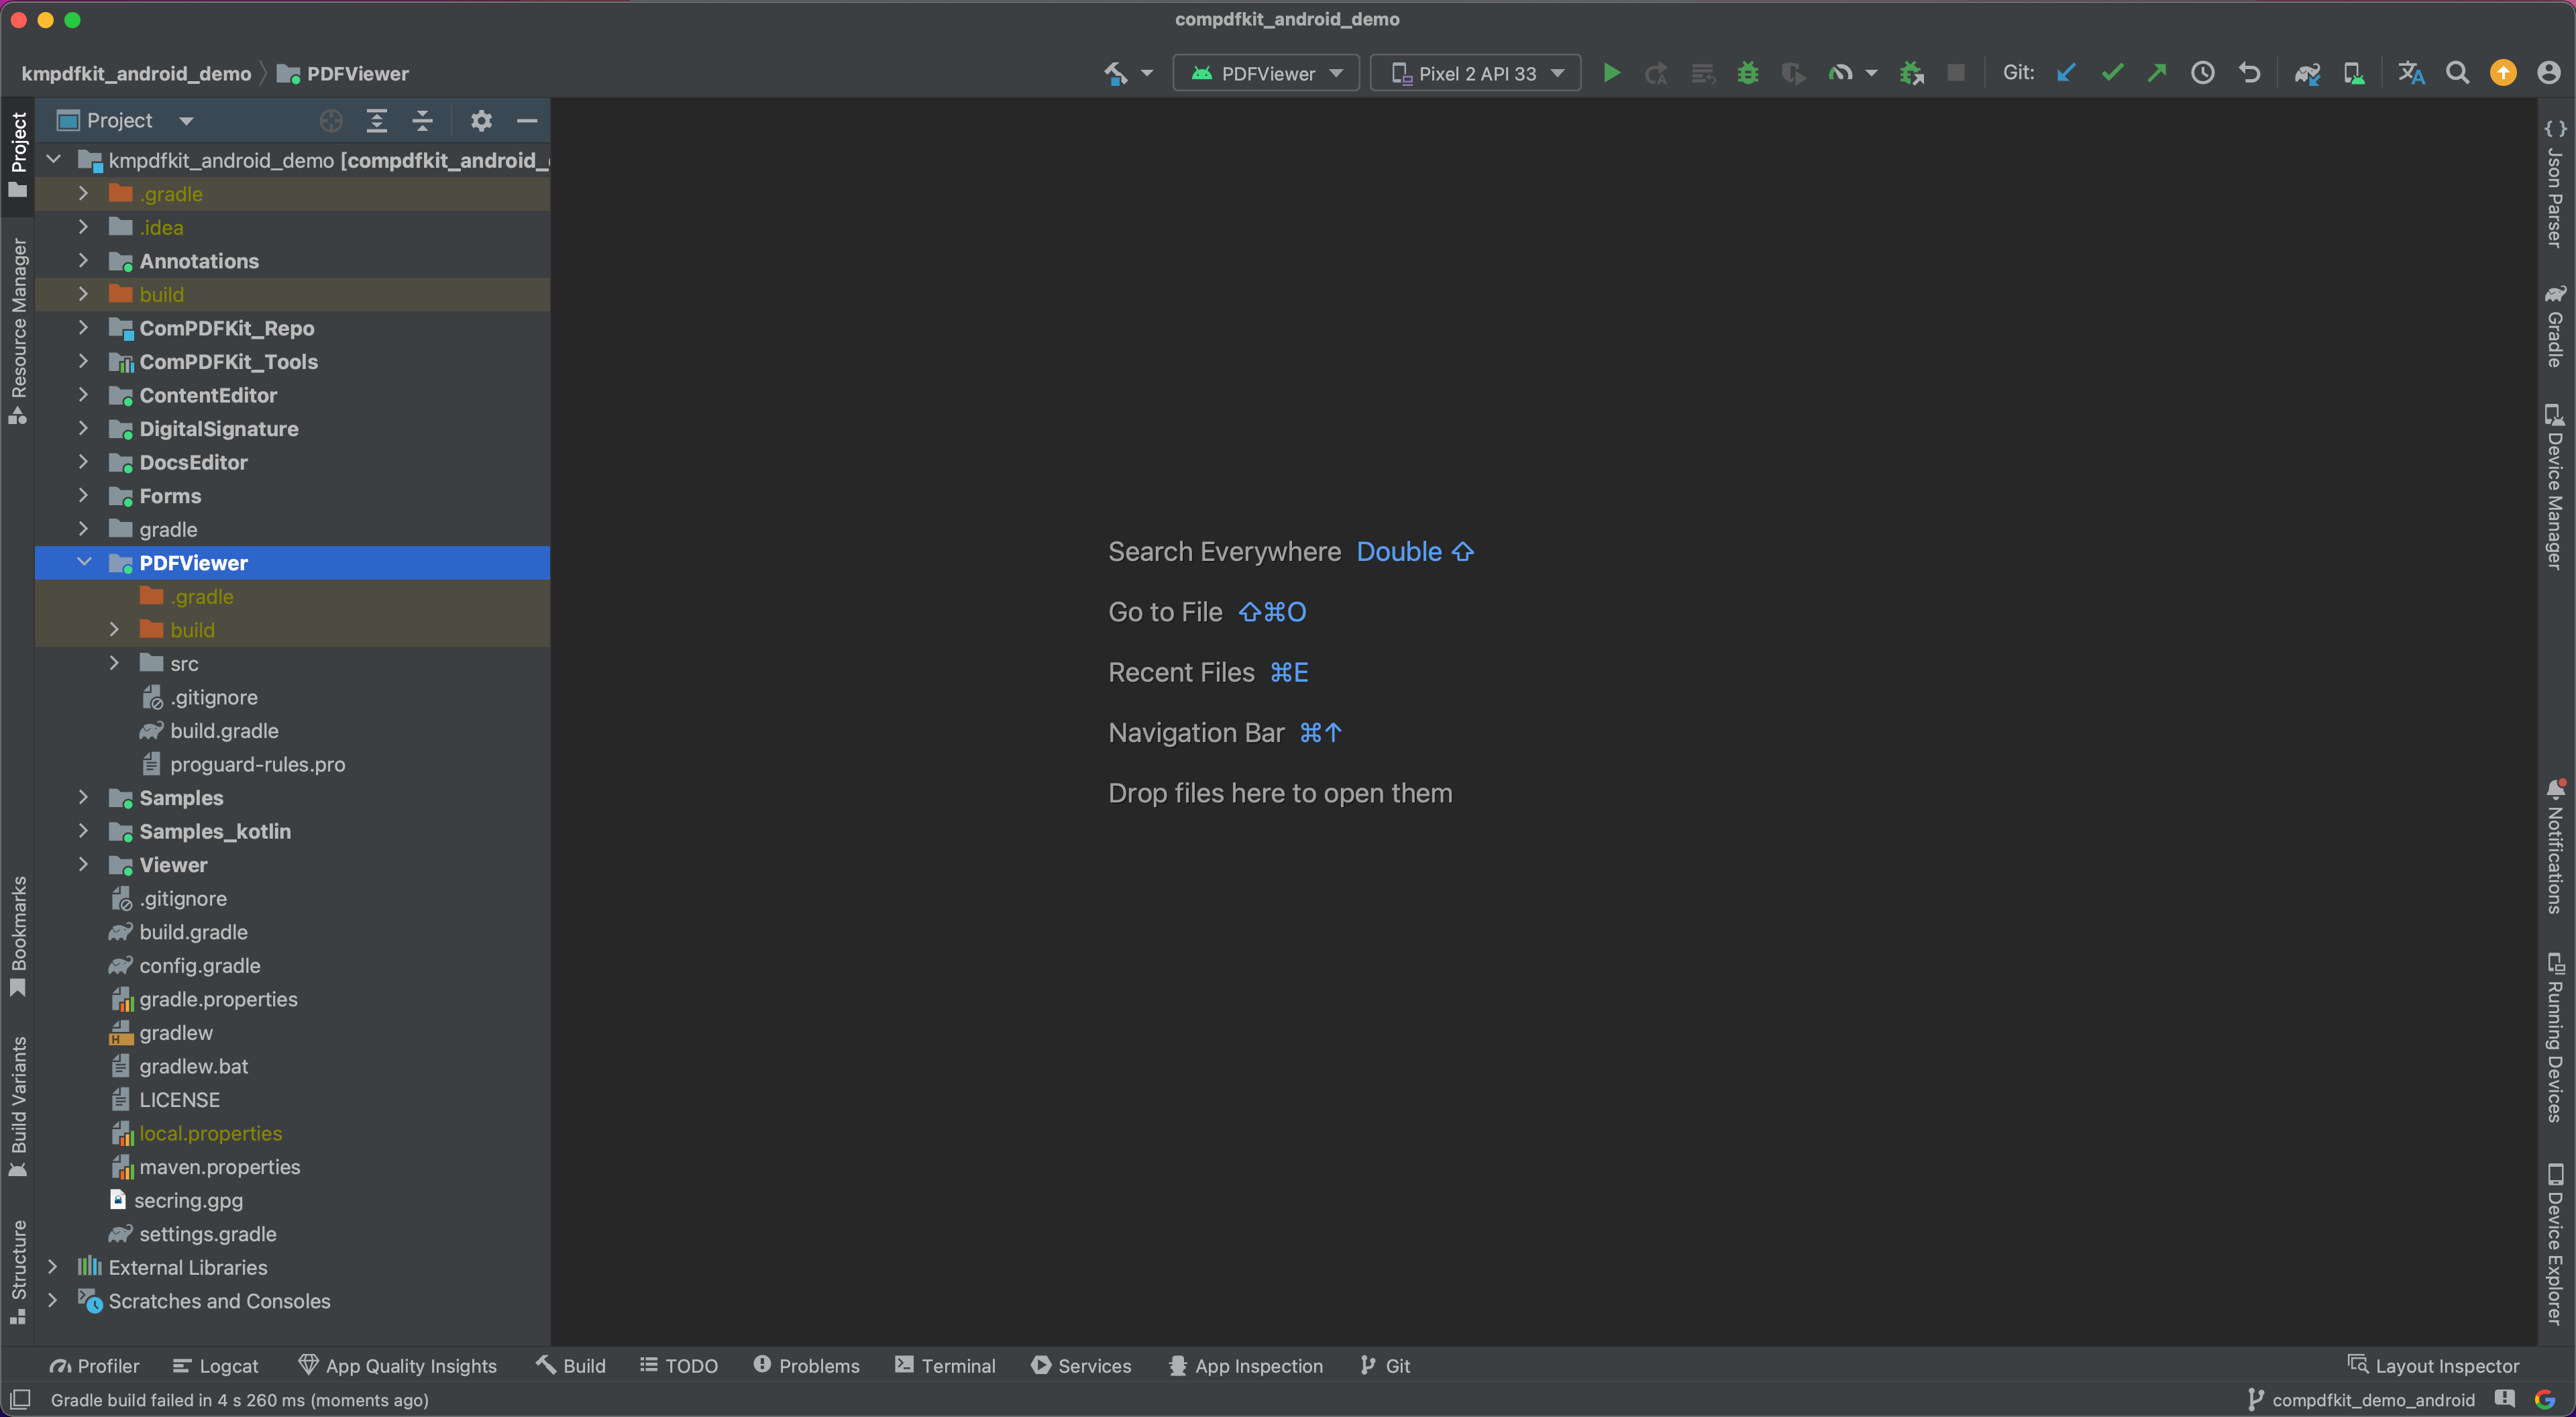2576x1417 pixels.
Task: Toggle the Device Explorer side panel
Action: [2555, 1244]
